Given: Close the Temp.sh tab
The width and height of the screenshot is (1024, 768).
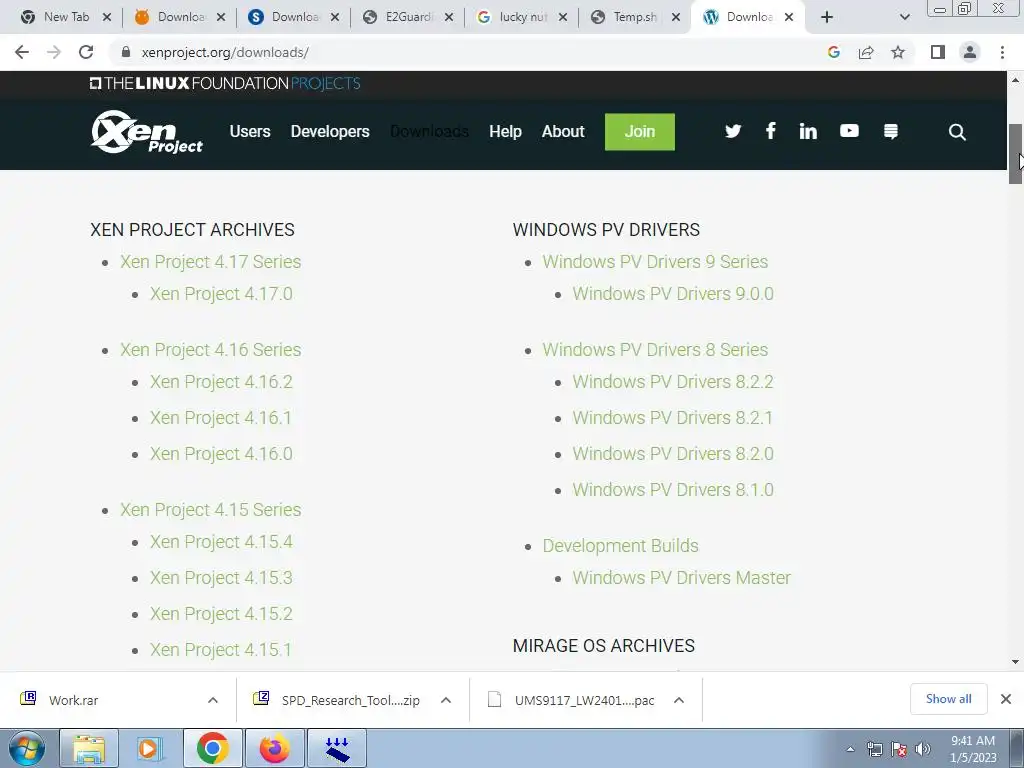Looking at the screenshot, I should pyautogui.click(x=676, y=17).
